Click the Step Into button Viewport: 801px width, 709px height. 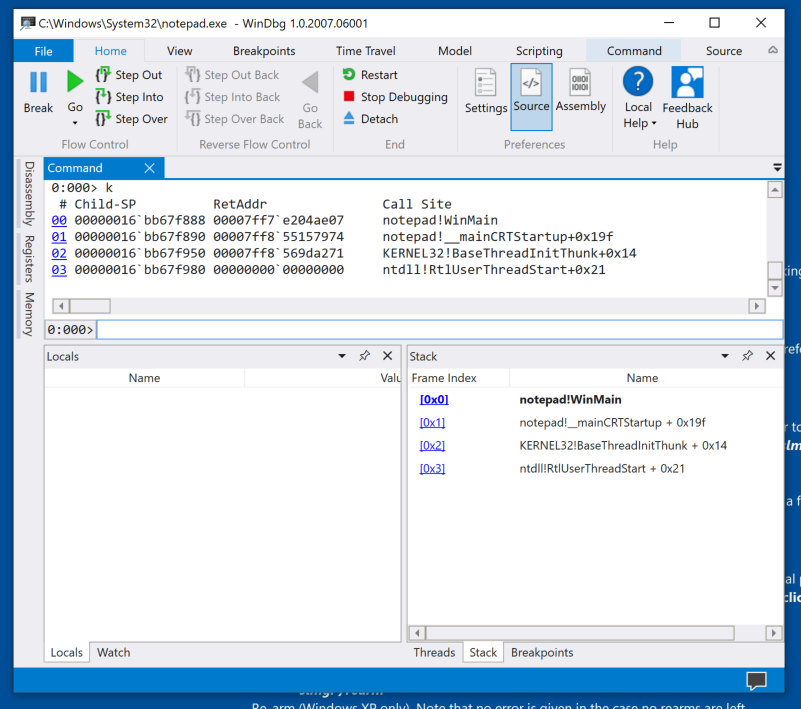(129, 97)
